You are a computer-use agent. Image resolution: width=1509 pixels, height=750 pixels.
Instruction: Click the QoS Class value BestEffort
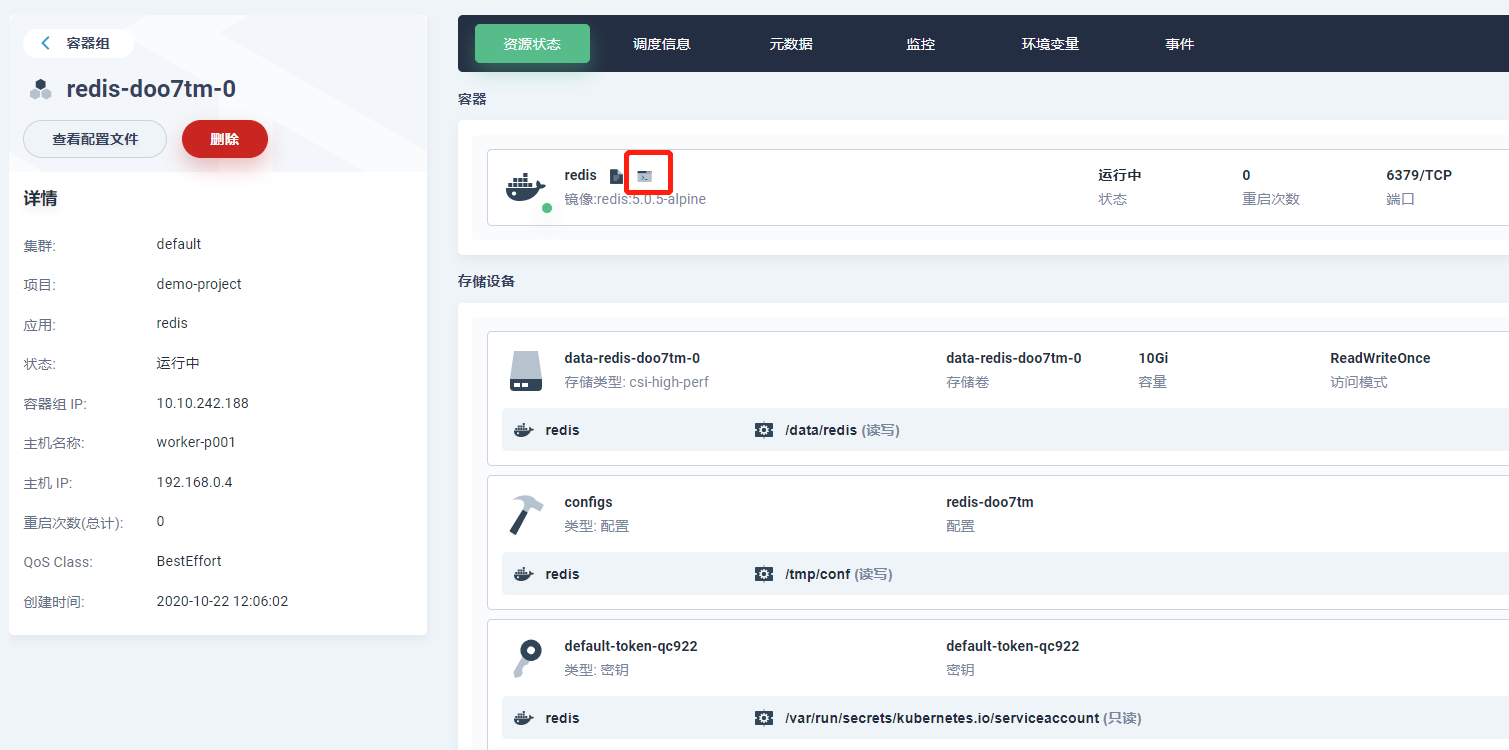pos(189,561)
